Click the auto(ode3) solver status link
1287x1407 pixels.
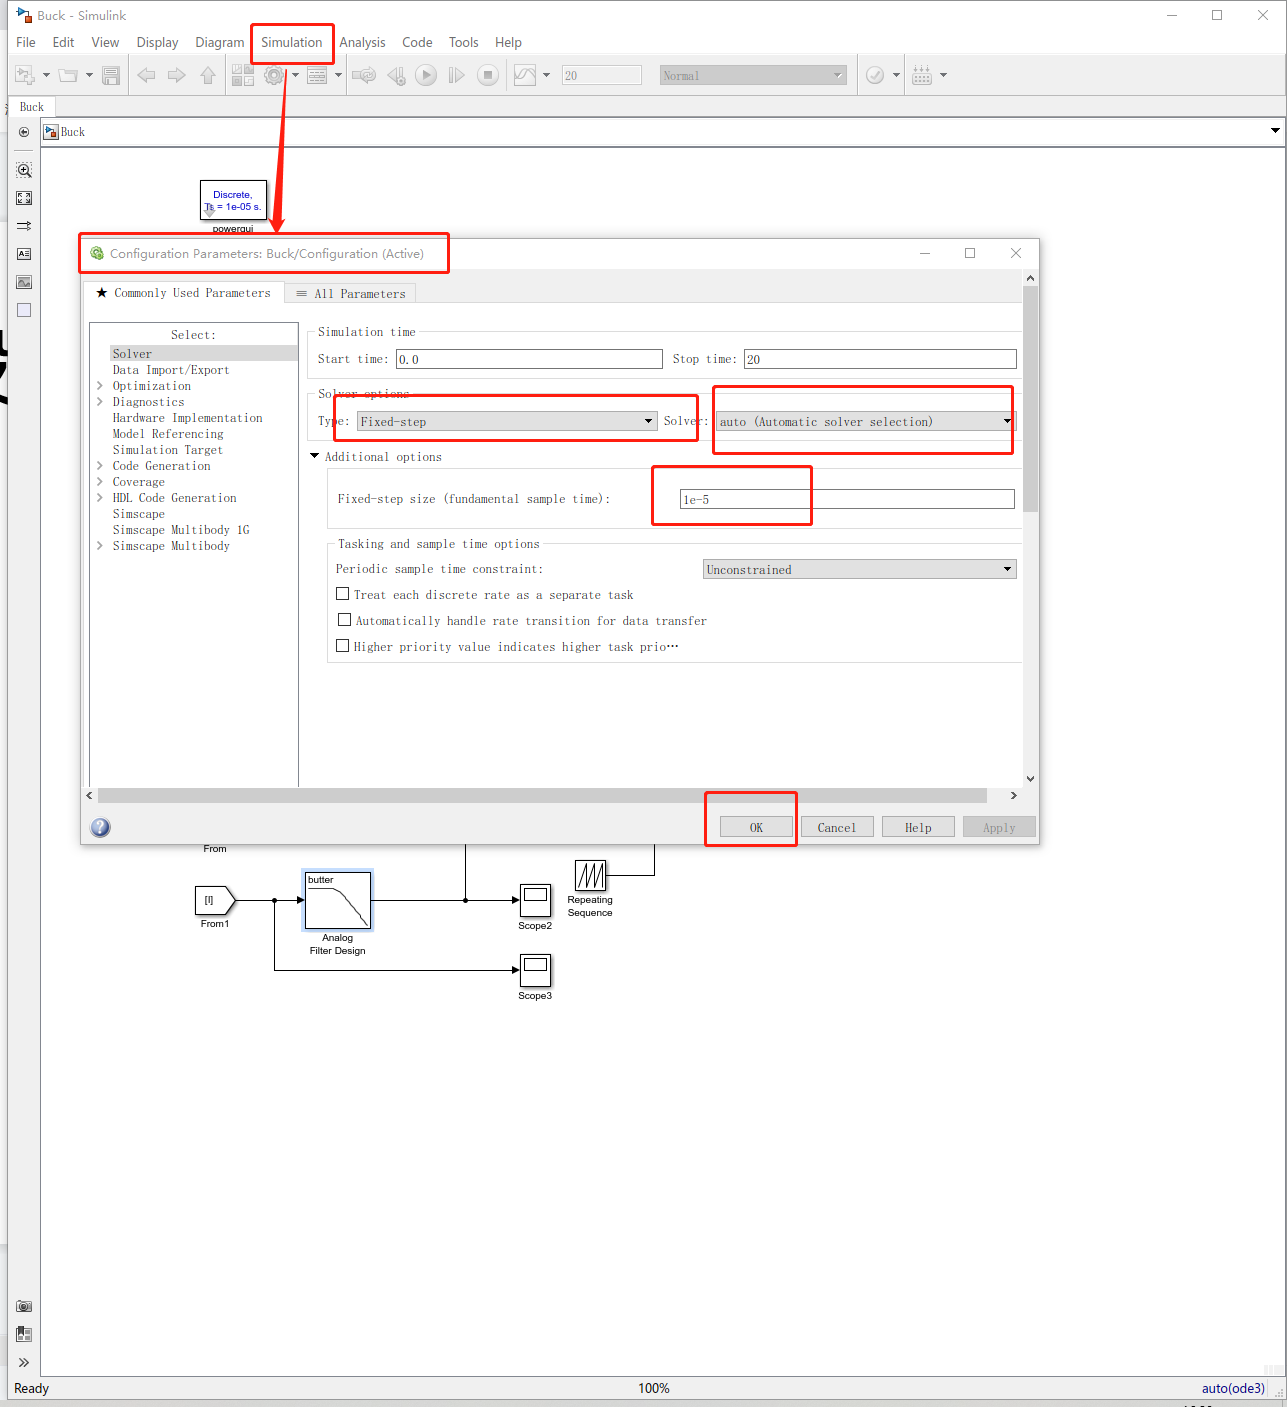coord(1233,1388)
